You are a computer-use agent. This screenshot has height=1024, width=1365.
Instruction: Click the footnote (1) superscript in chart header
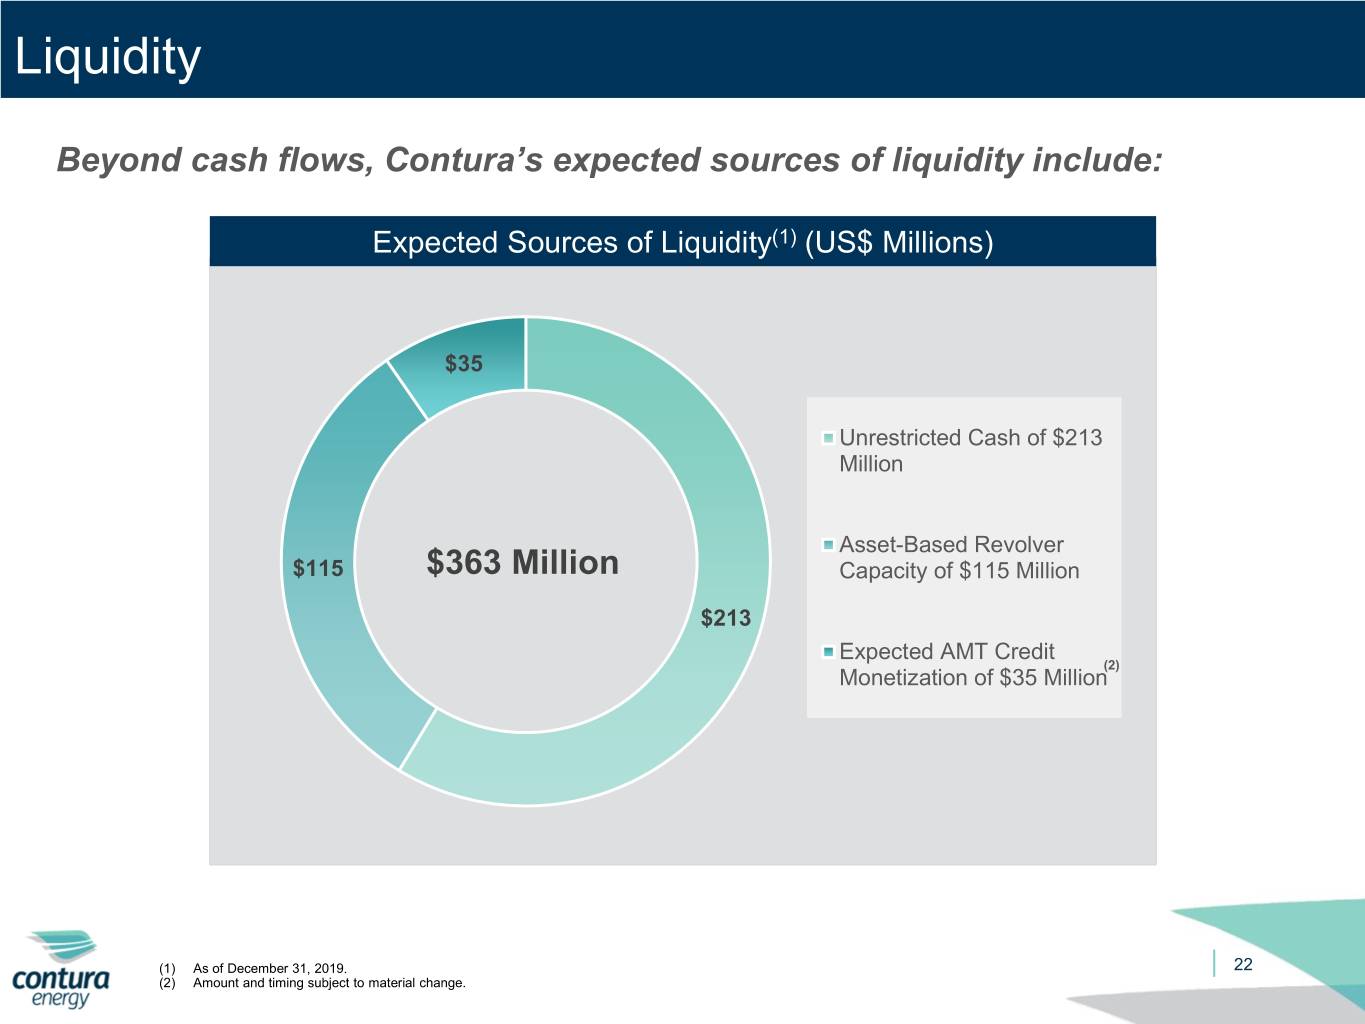pyautogui.click(x=783, y=237)
